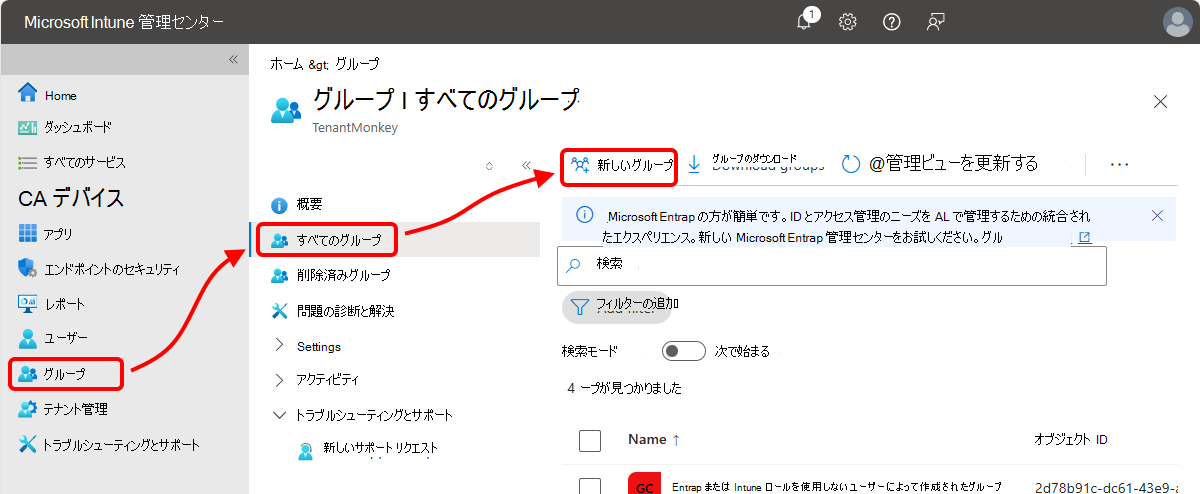This screenshot has height=494, width=1200.
Task: Select 削除済みグループ in groups menu
Action: tap(331, 275)
